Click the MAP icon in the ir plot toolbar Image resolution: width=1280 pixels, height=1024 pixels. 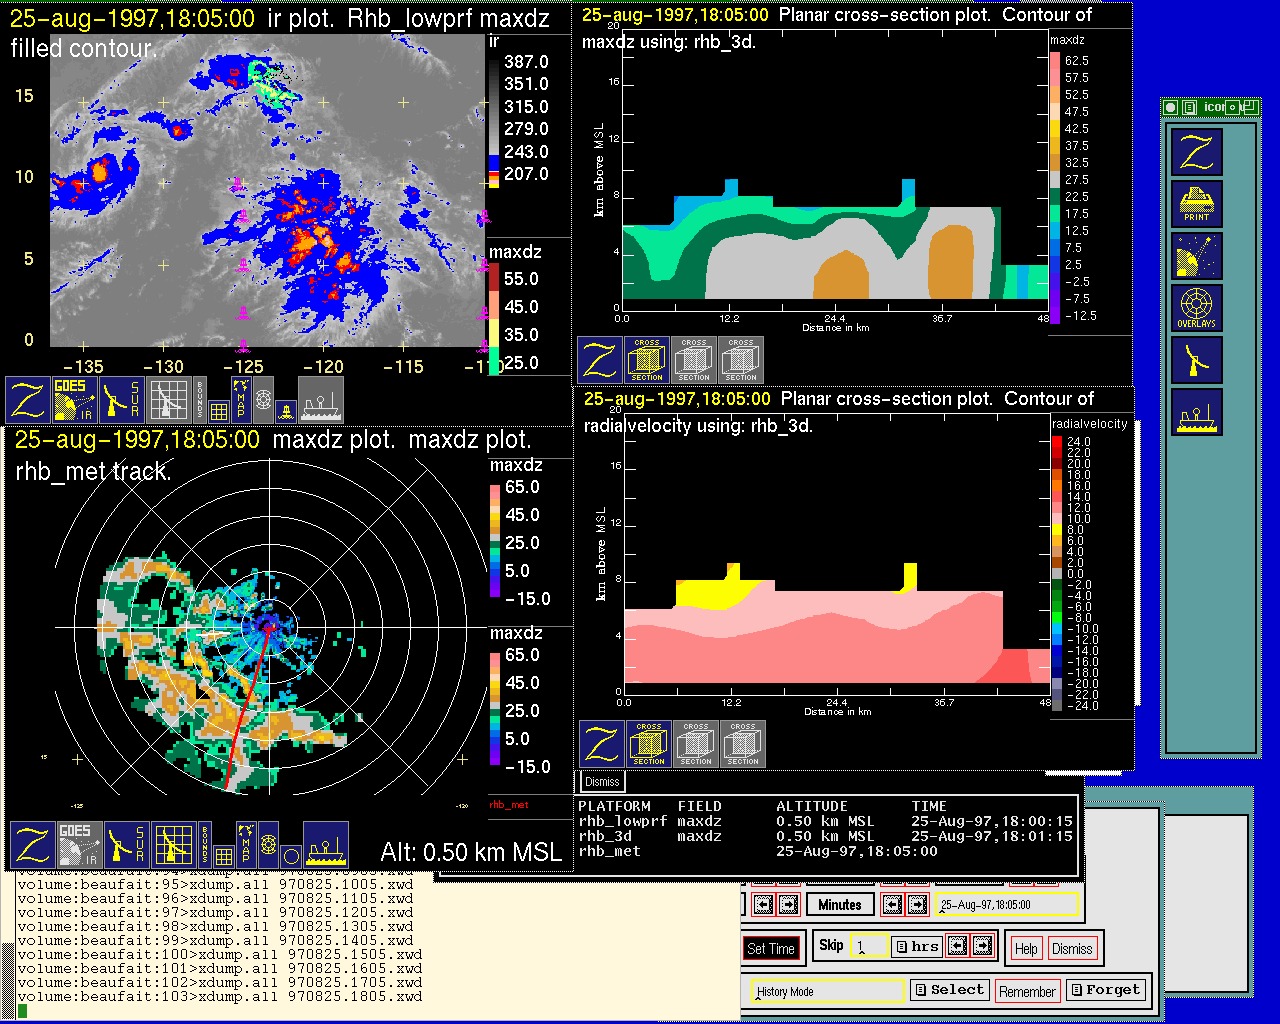tap(240, 397)
